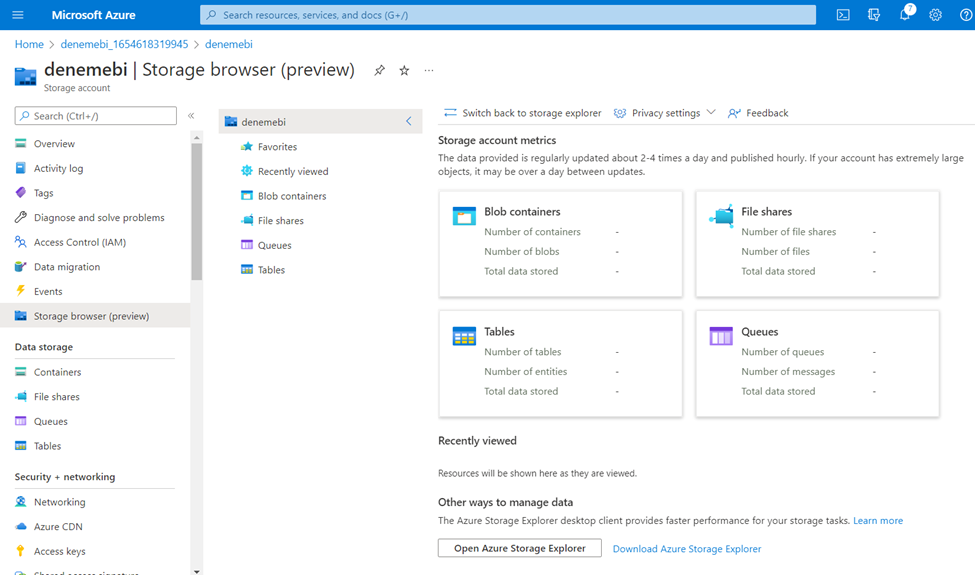Open Access Control (IAM) menu item
The image size is (975, 575).
click(79, 242)
